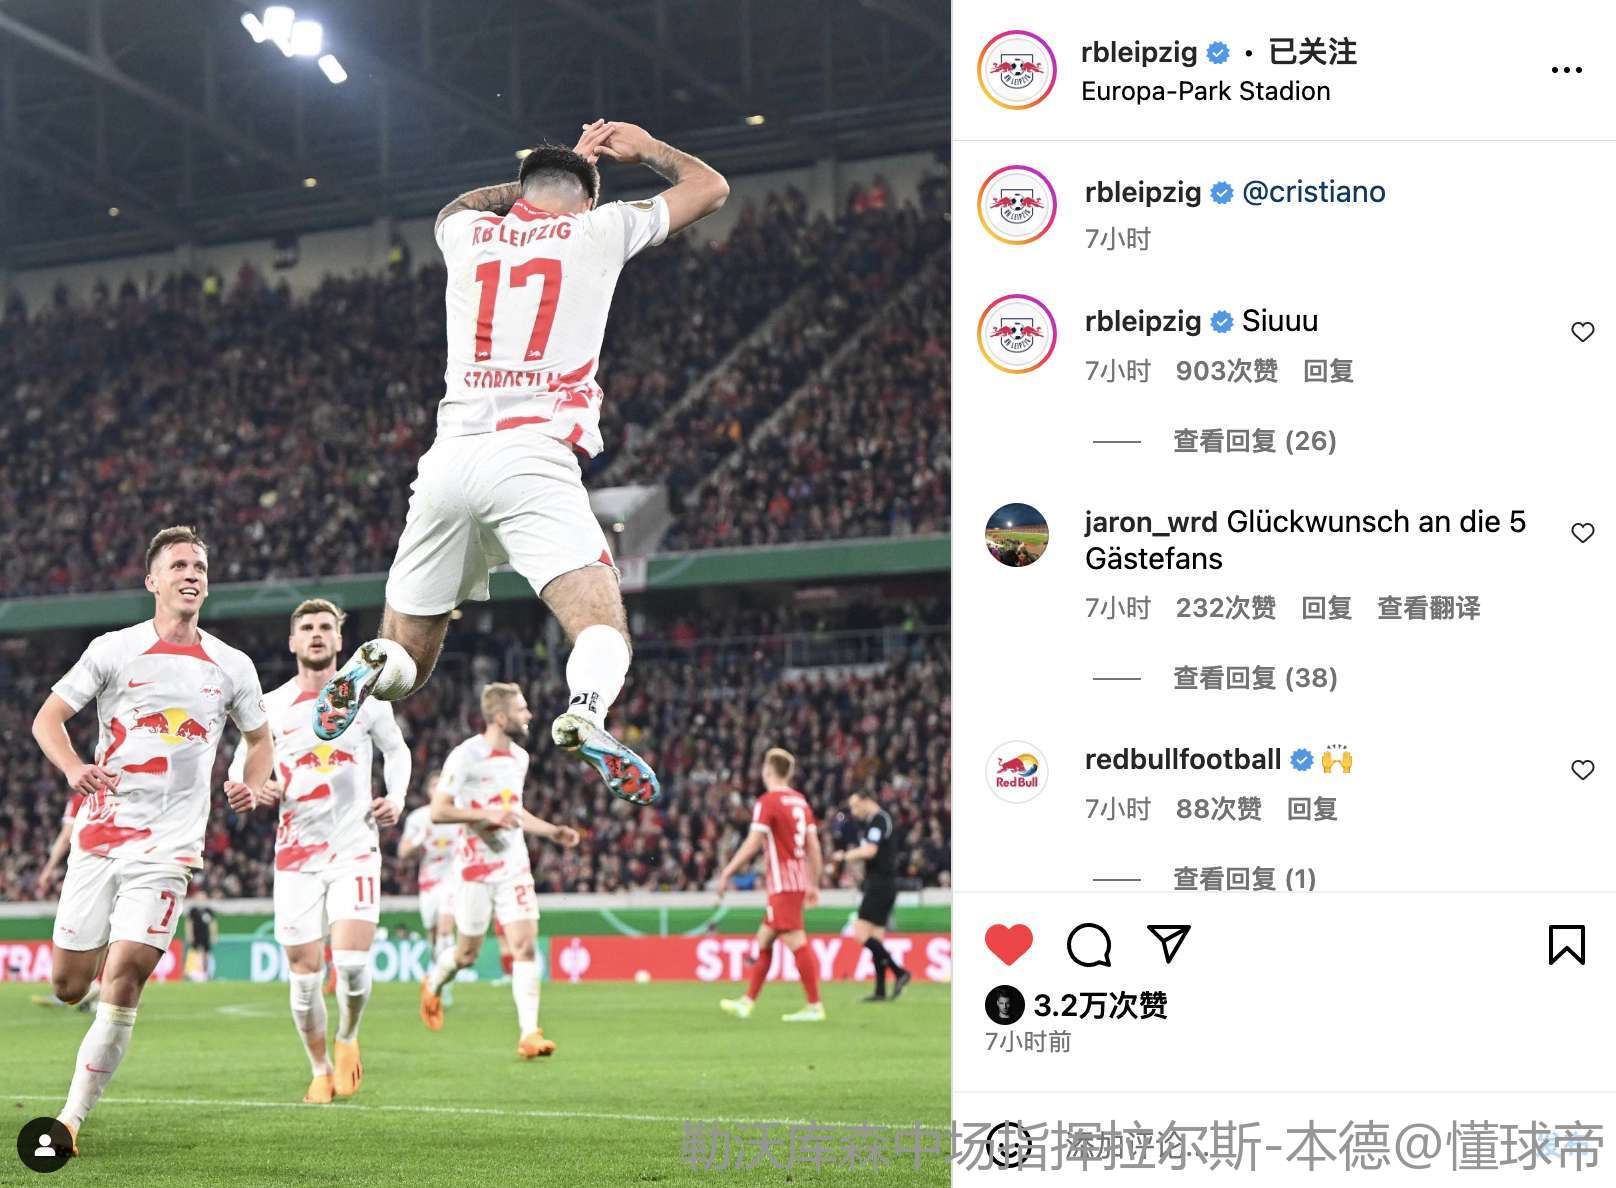Viewport: 1616px width, 1188px height.
Task: Open the comment speech bubble icon
Action: [x=1089, y=945]
